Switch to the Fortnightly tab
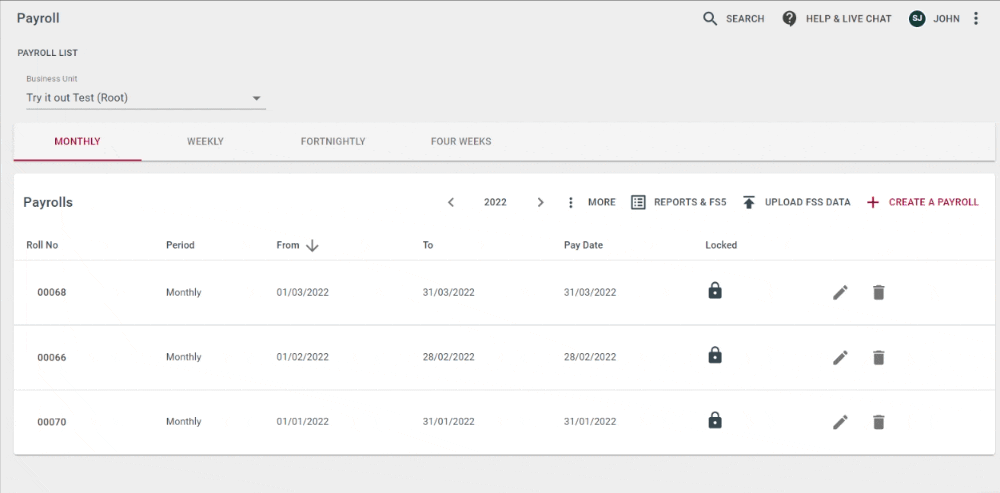This screenshot has height=493, width=1000. coord(333,142)
